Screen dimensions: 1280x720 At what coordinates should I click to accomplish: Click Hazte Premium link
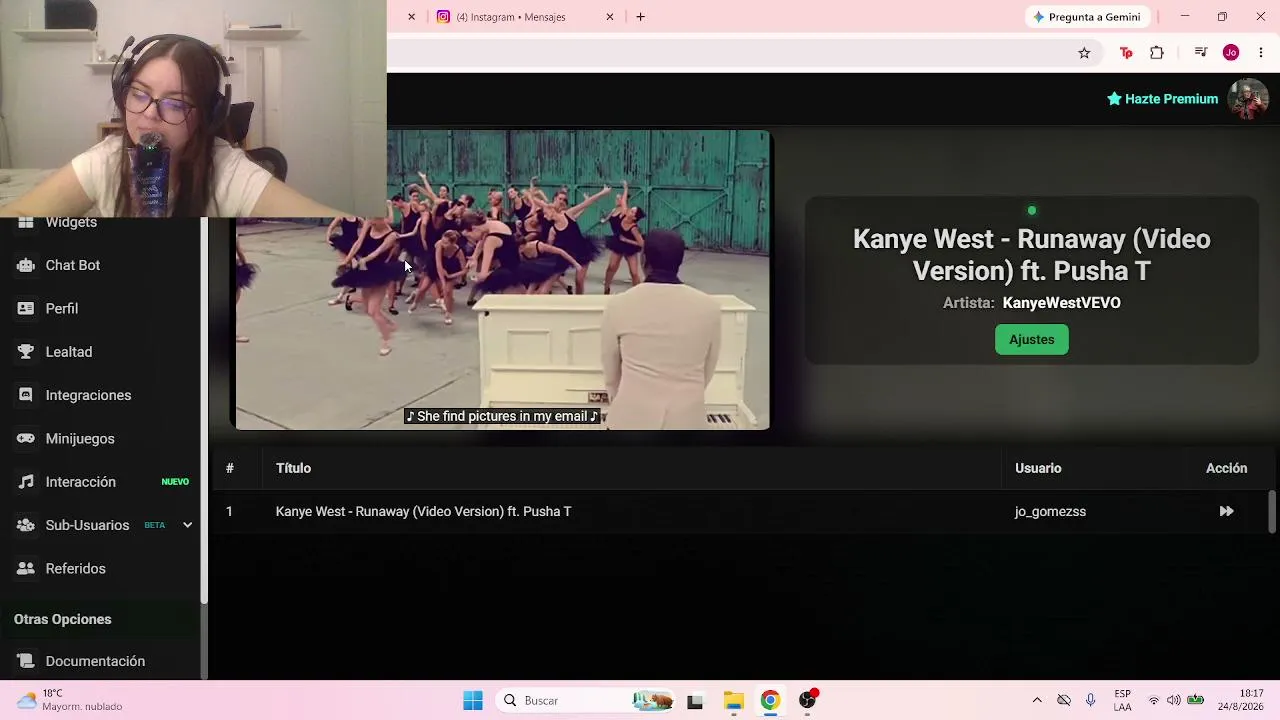(x=1162, y=99)
